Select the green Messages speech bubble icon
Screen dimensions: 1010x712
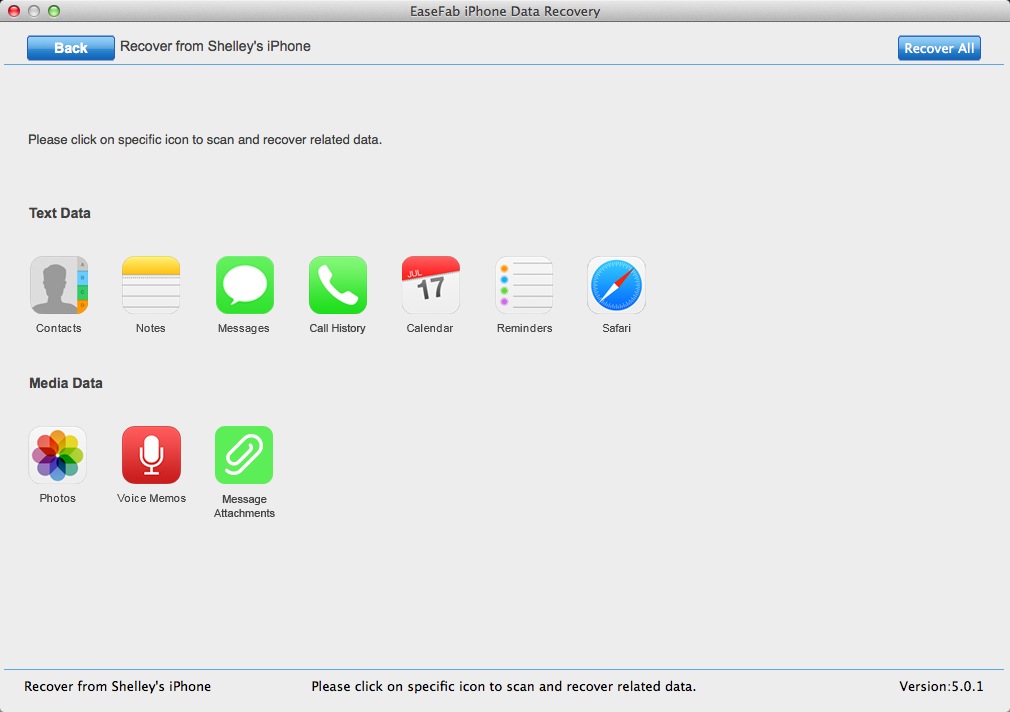[244, 285]
